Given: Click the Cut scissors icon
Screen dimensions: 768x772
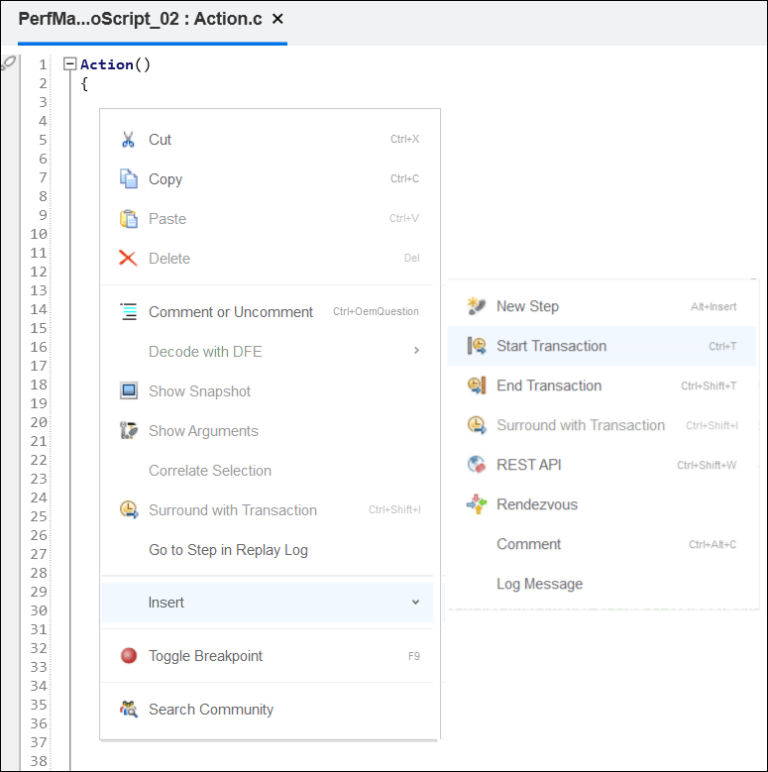Looking at the screenshot, I should pos(128,140).
